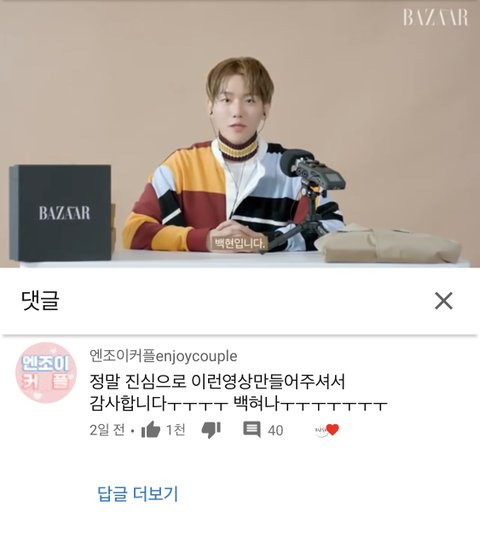Click the 1천 like count
Screen dimensions: 480x535
coord(176,430)
